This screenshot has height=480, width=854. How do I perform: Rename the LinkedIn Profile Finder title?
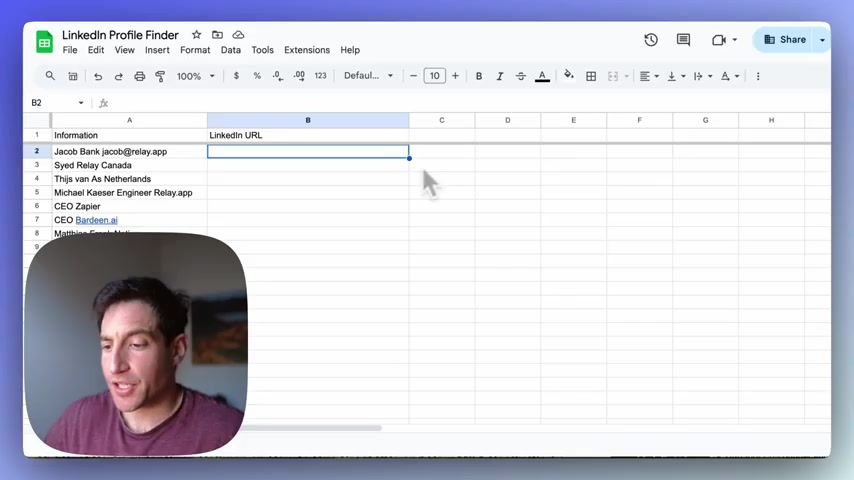[120, 35]
